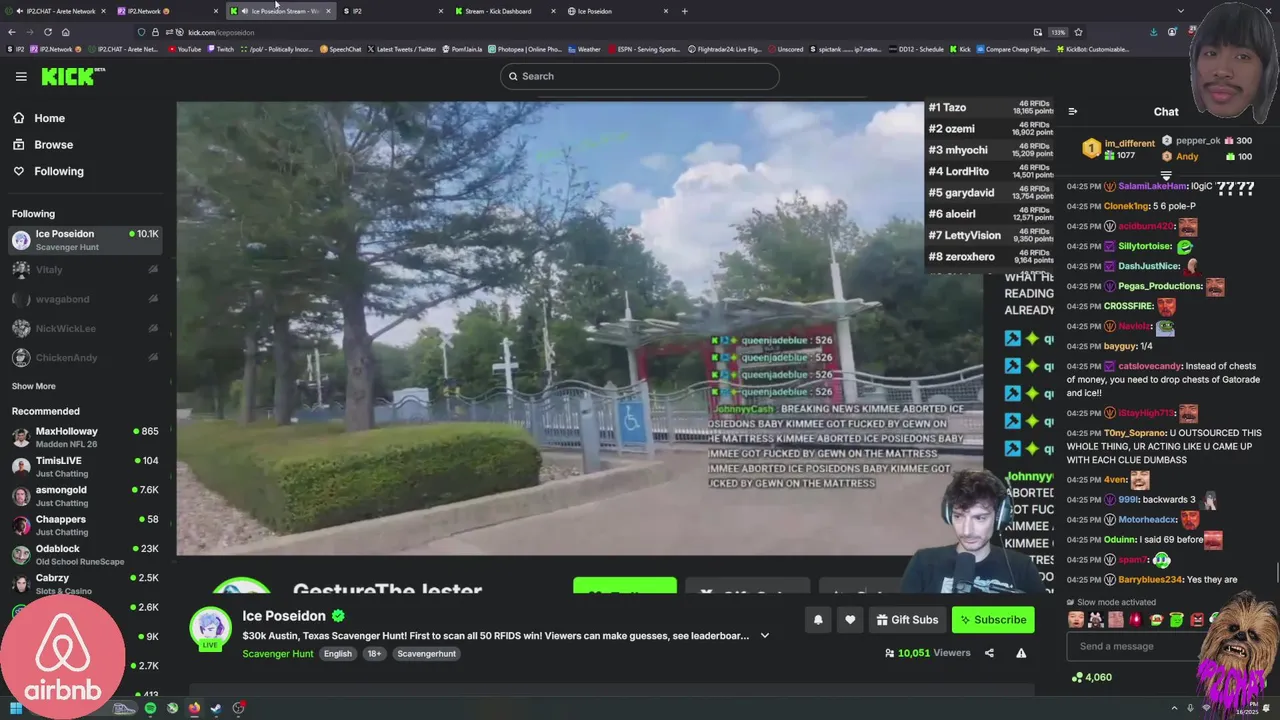Open Cabrzy recommended channel
The height and width of the screenshot is (720, 1280).
pyautogui.click(x=85, y=584)
